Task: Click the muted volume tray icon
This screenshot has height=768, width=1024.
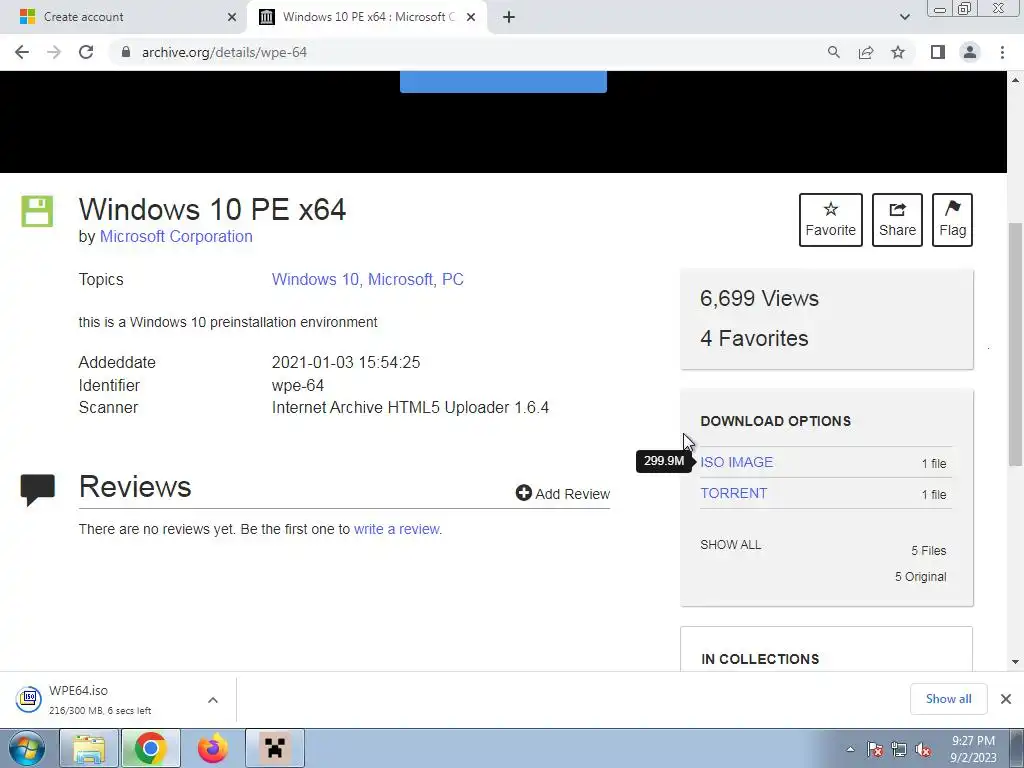Action: 923,749
